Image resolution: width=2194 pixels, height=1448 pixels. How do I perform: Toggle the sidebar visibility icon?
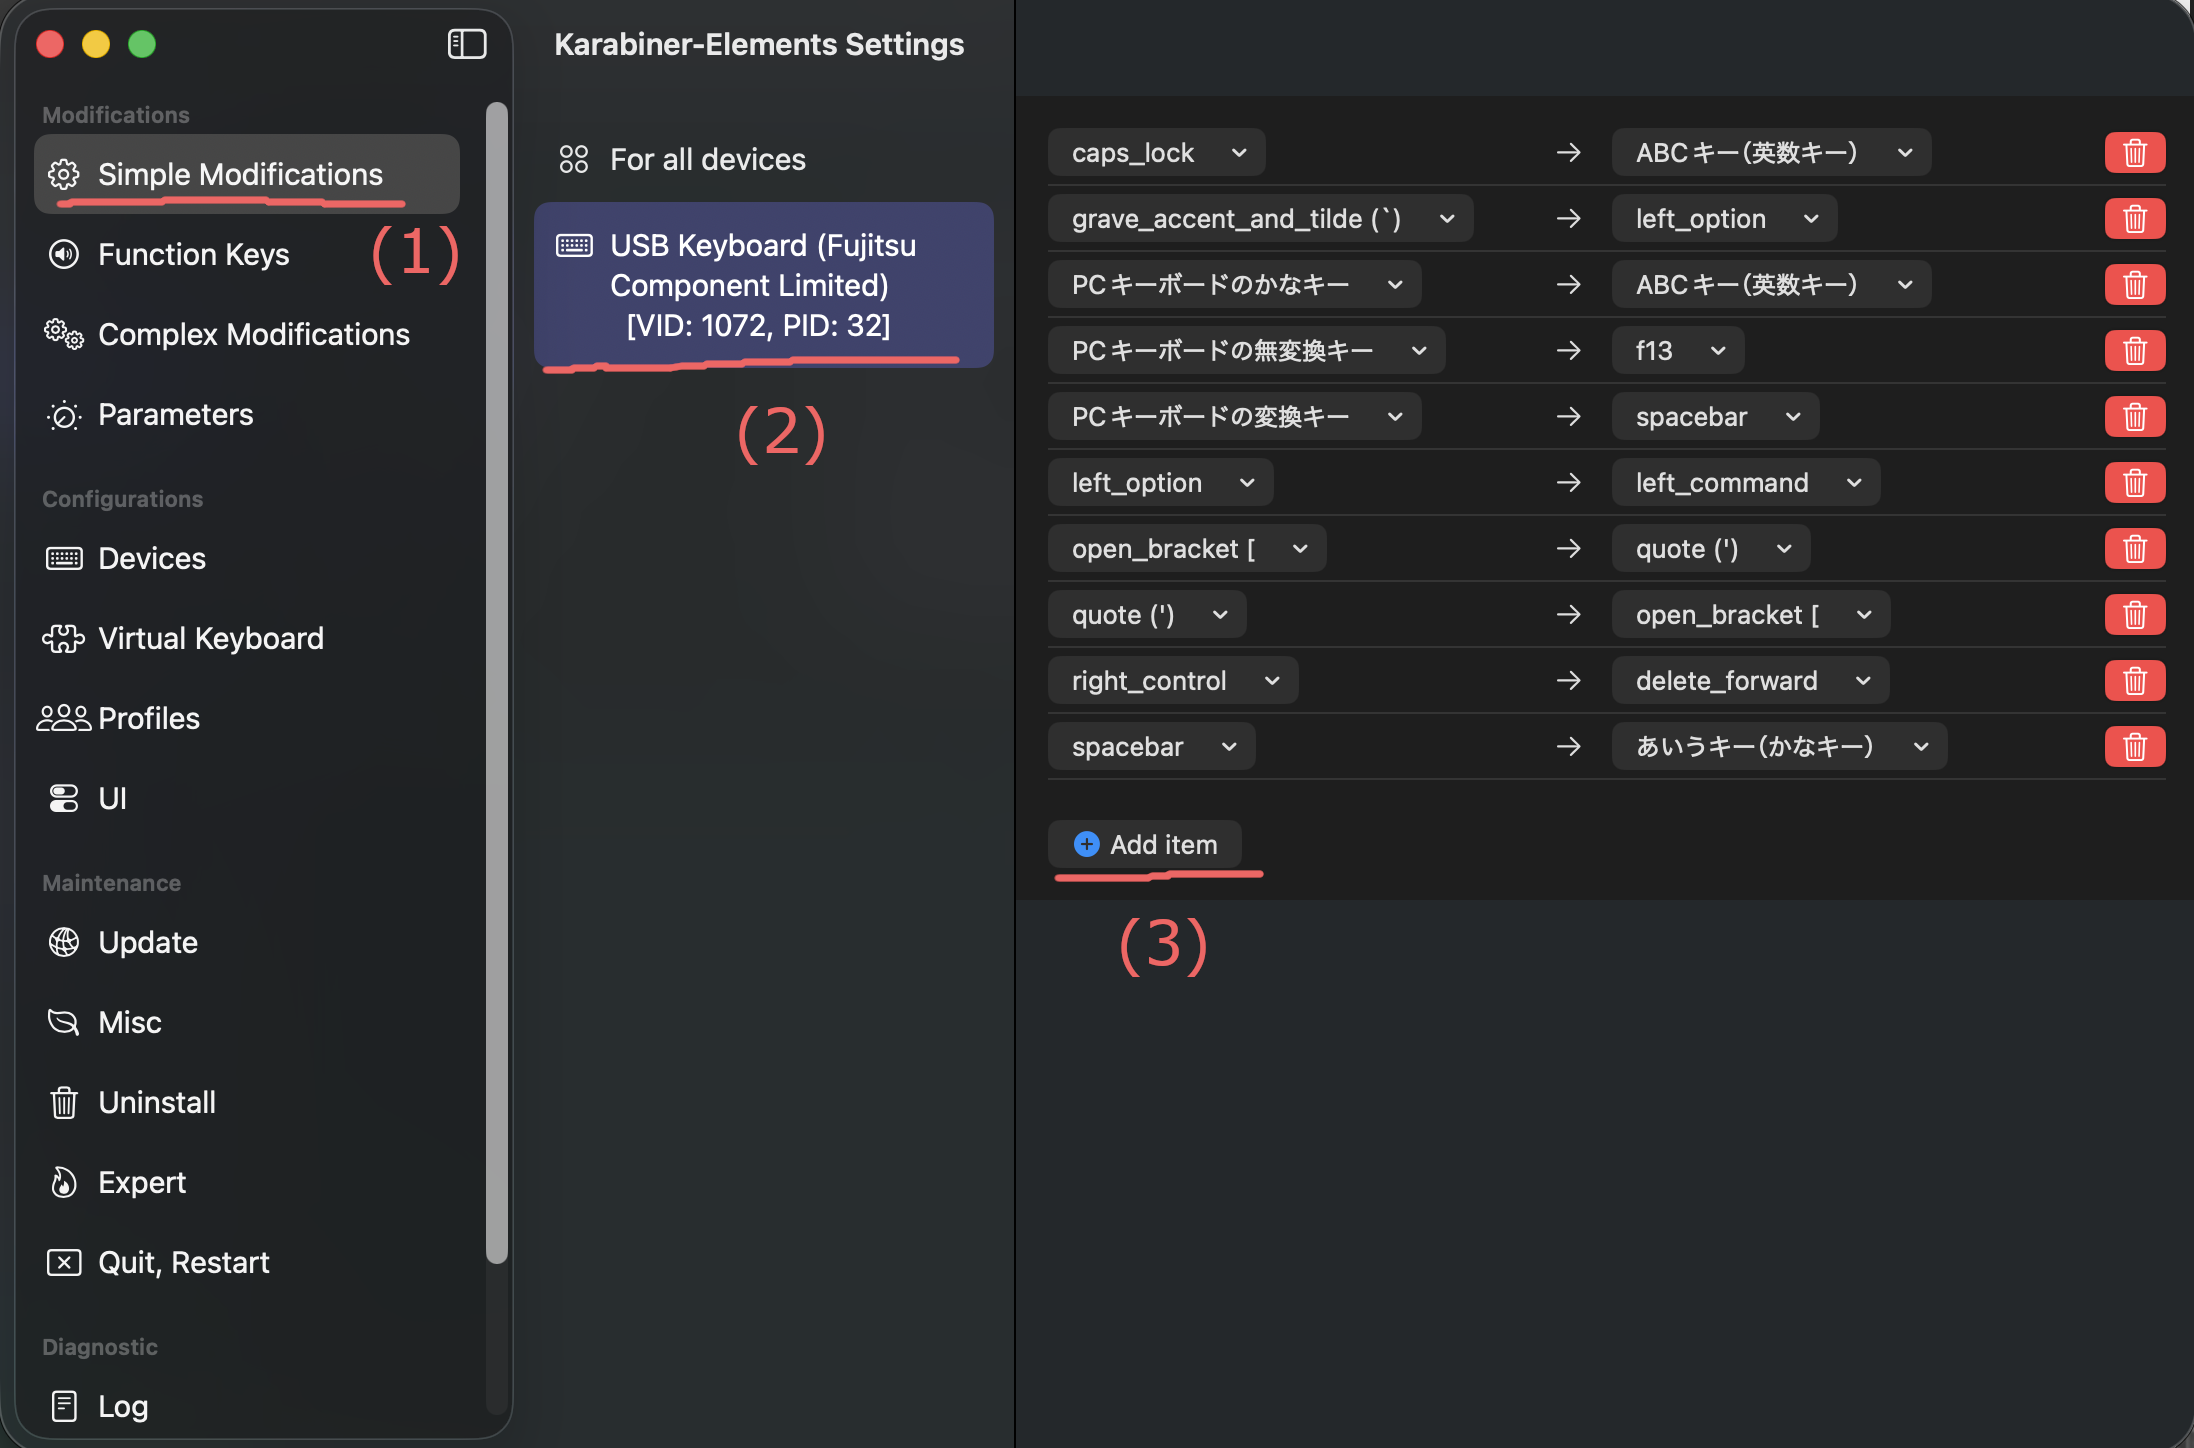click(467, 44)
